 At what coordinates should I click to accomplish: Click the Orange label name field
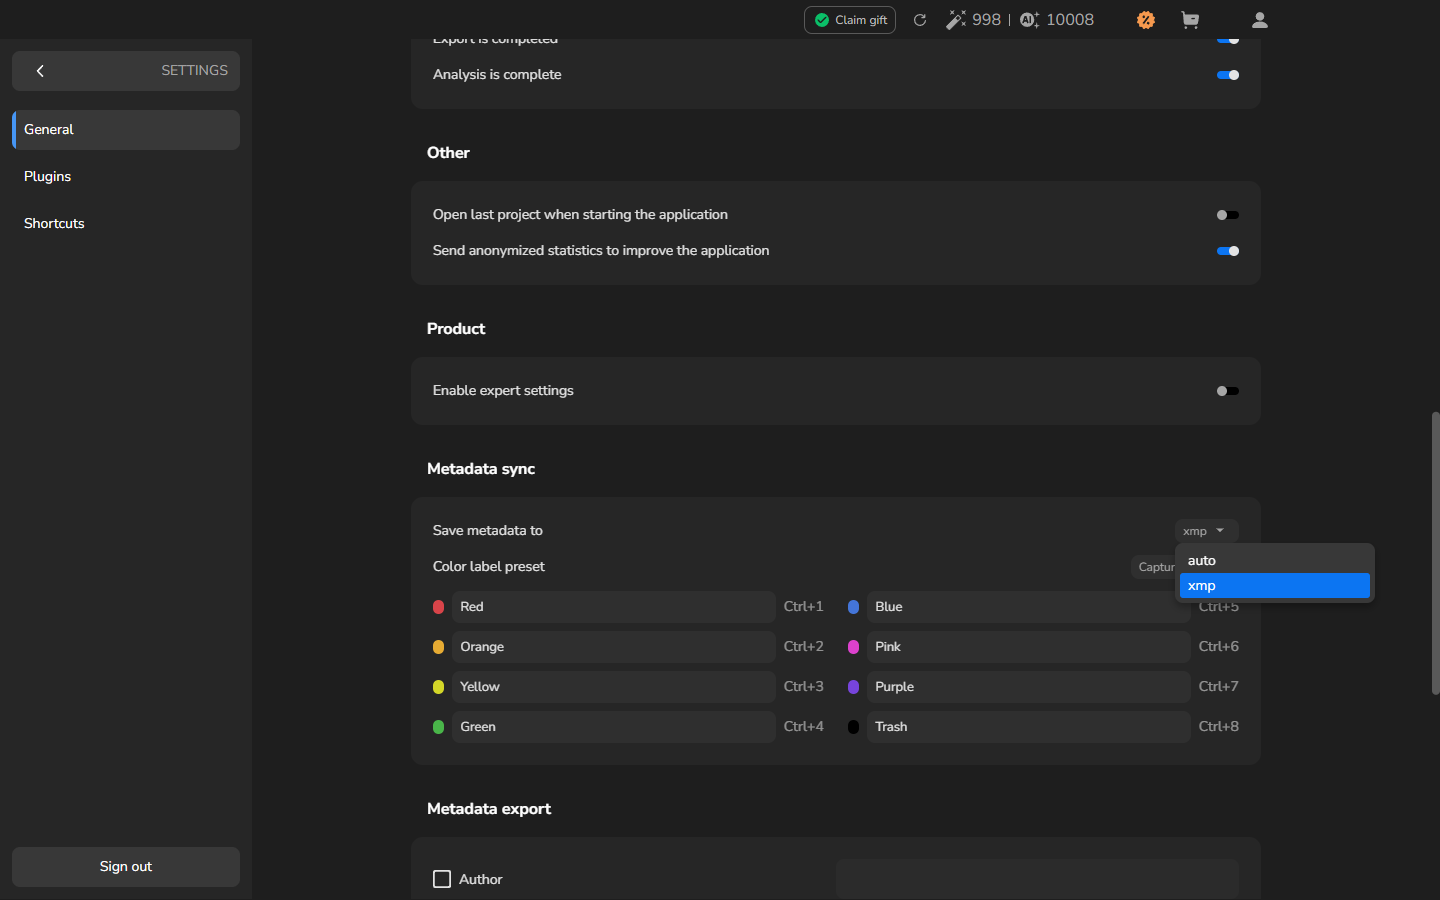(614, 647)
